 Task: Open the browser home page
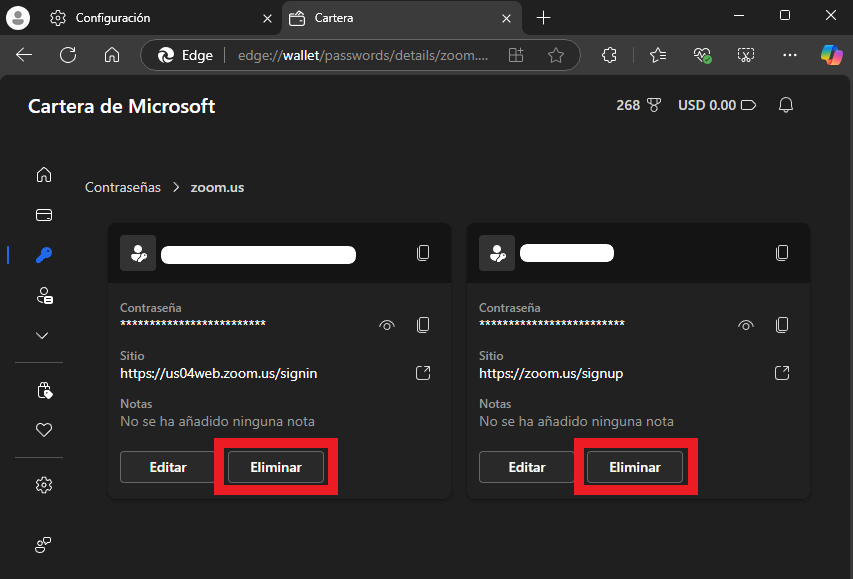(x=112, y=55)
